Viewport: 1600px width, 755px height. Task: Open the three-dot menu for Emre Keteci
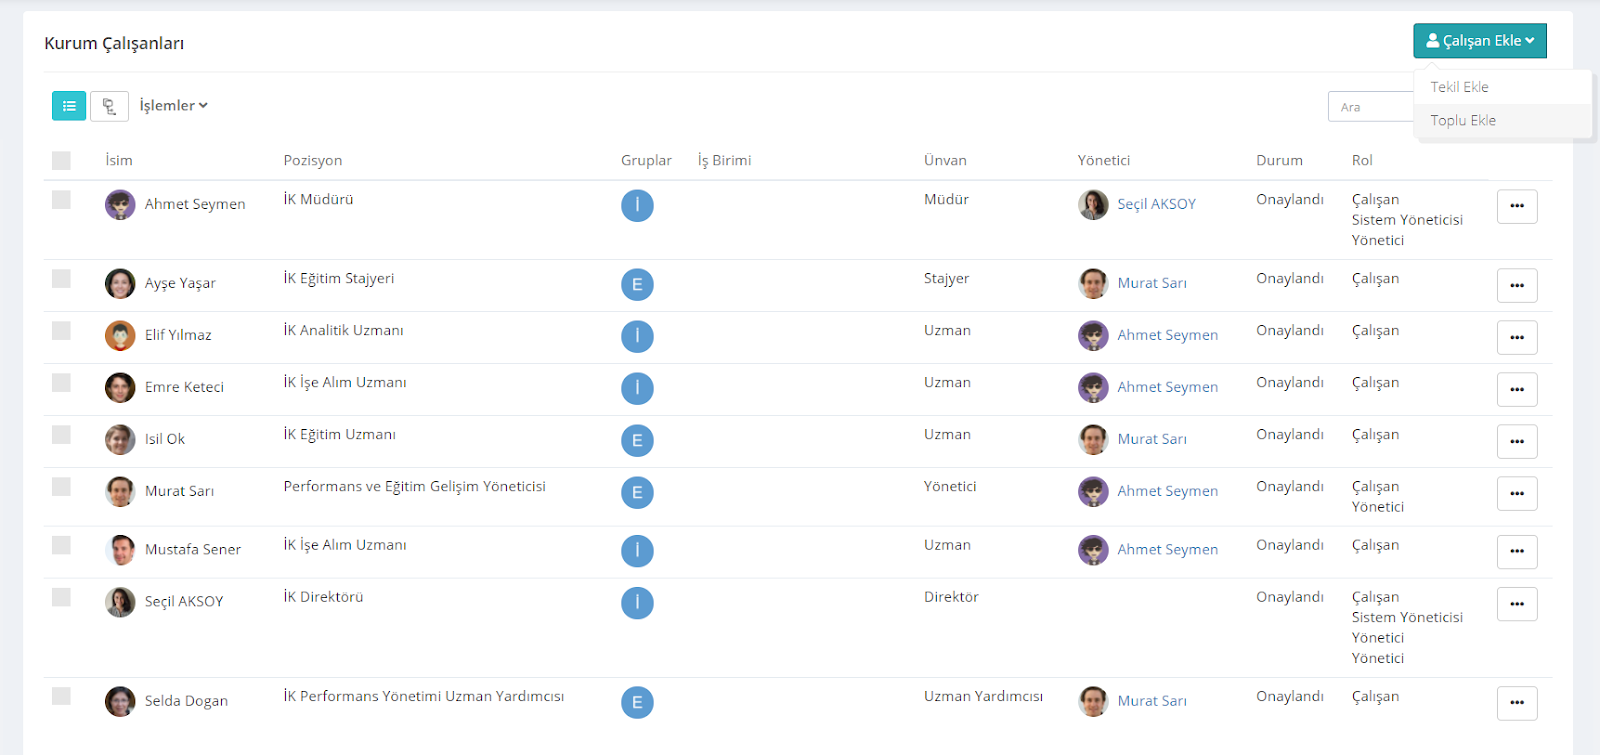(1517, 389)
